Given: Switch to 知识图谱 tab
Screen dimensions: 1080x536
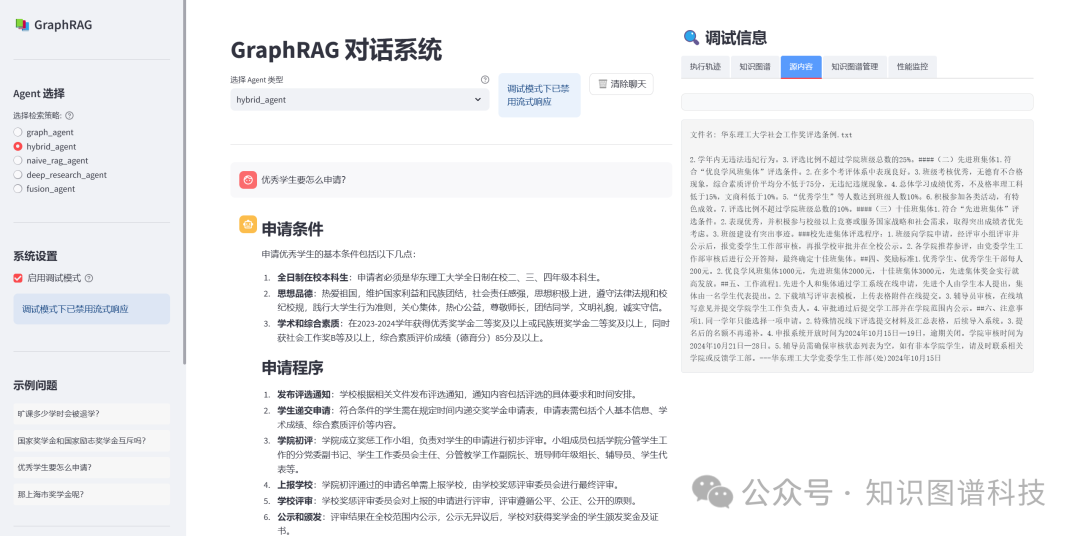Looking at the screenshot, I should pyautogui.click(x=755, y=67).
